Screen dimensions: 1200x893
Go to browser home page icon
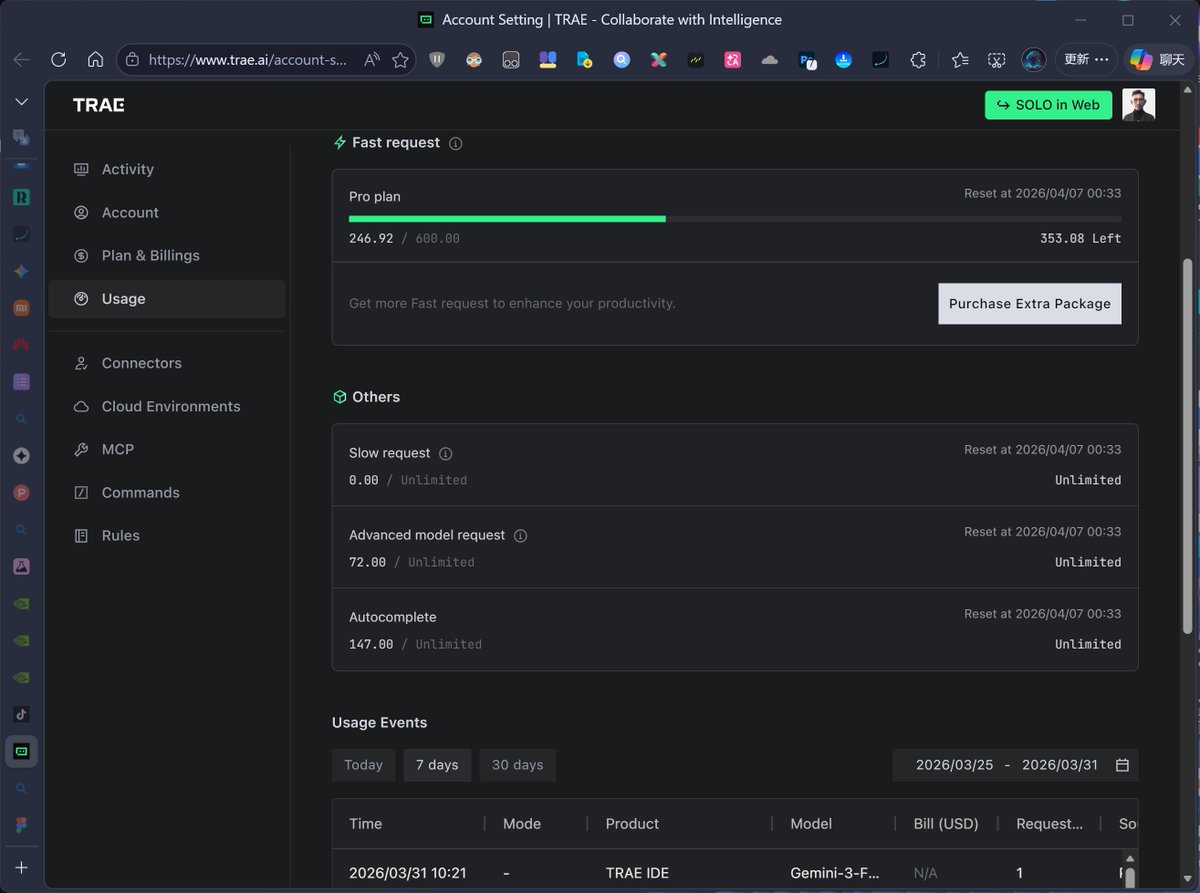[95, 59]
